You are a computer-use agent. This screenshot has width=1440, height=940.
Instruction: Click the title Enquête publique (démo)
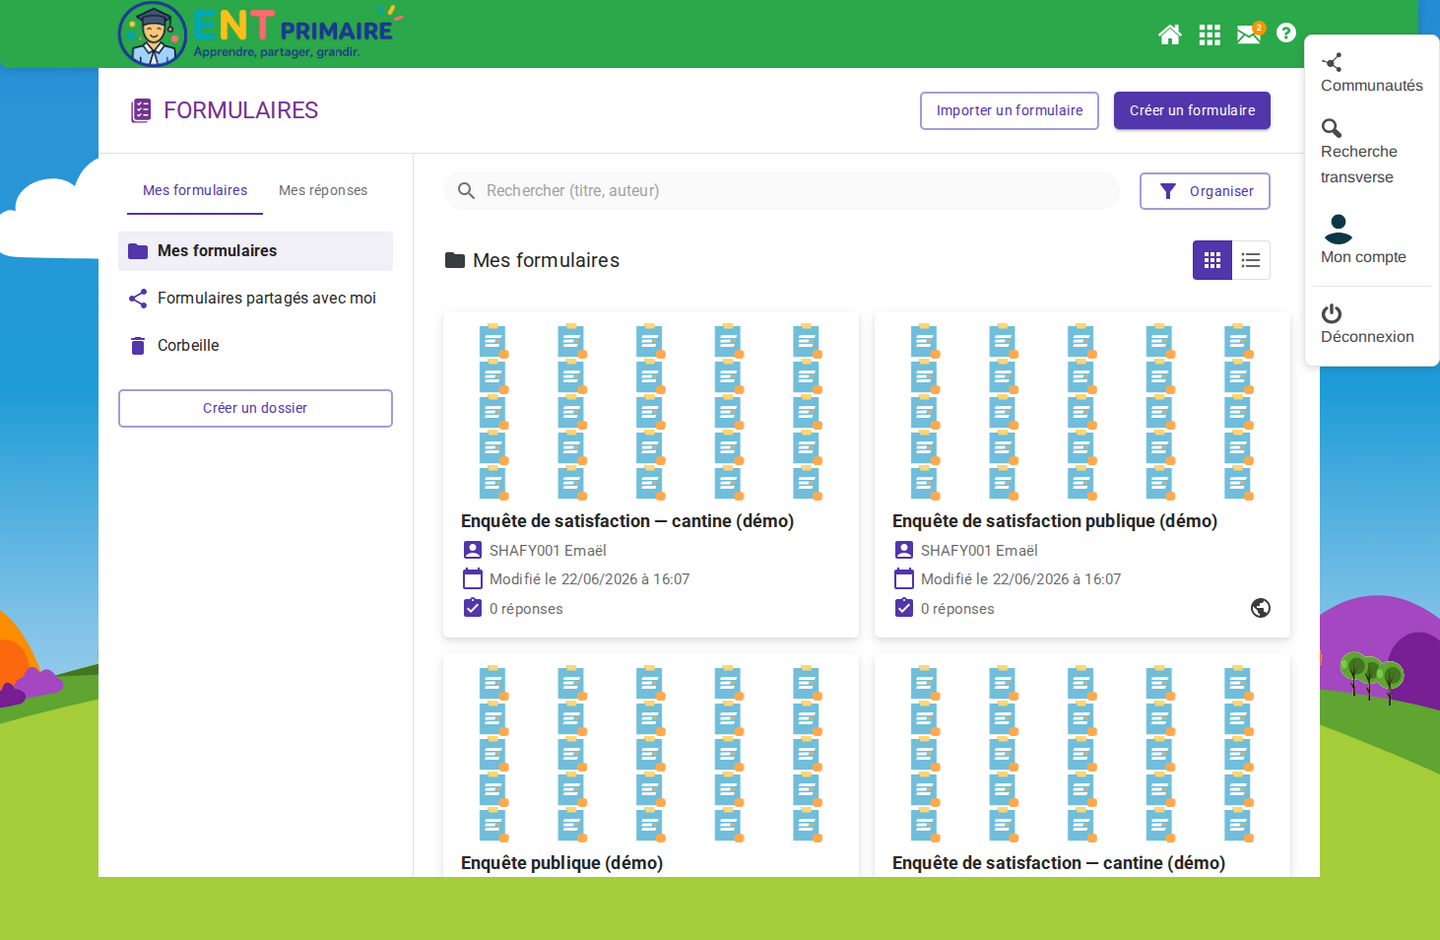562,863
